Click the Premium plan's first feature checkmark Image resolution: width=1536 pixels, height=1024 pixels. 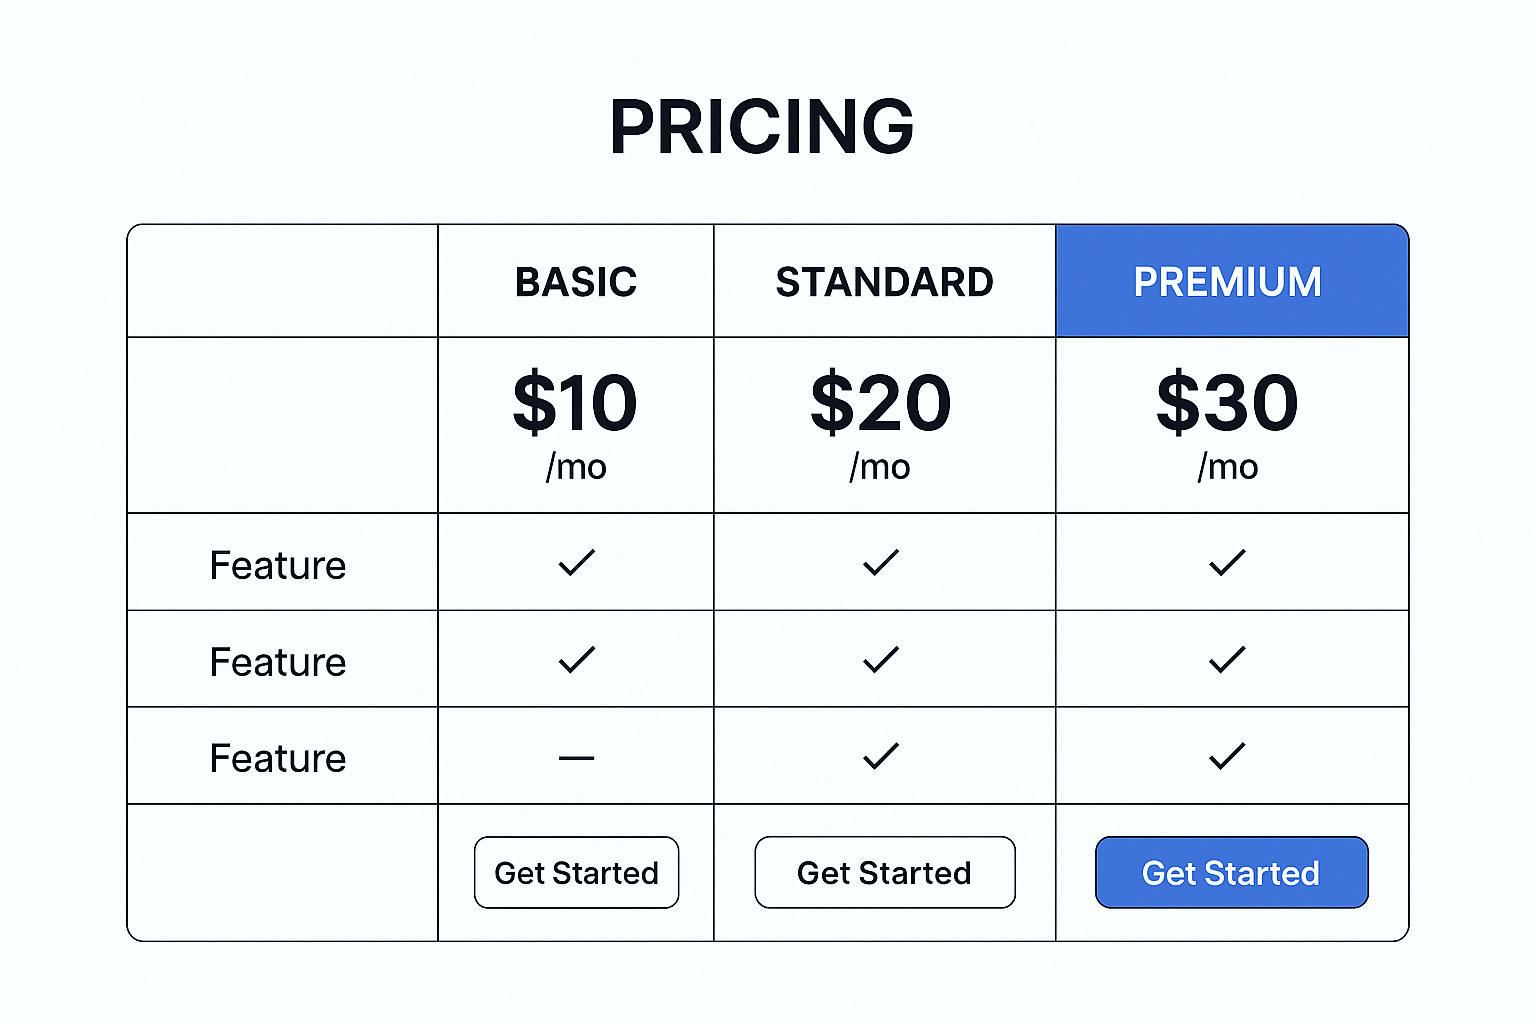pyautogui.click(x=1227, y=563)
